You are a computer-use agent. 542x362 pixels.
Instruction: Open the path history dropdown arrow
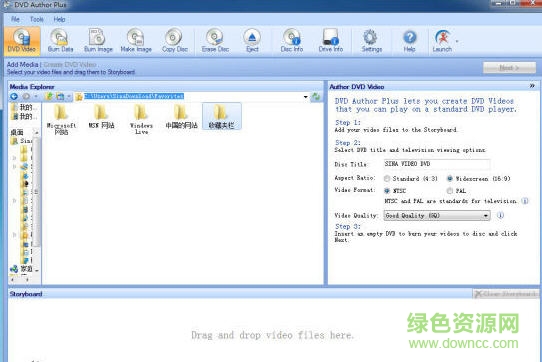pyautogui.click(x=306, y=97)
